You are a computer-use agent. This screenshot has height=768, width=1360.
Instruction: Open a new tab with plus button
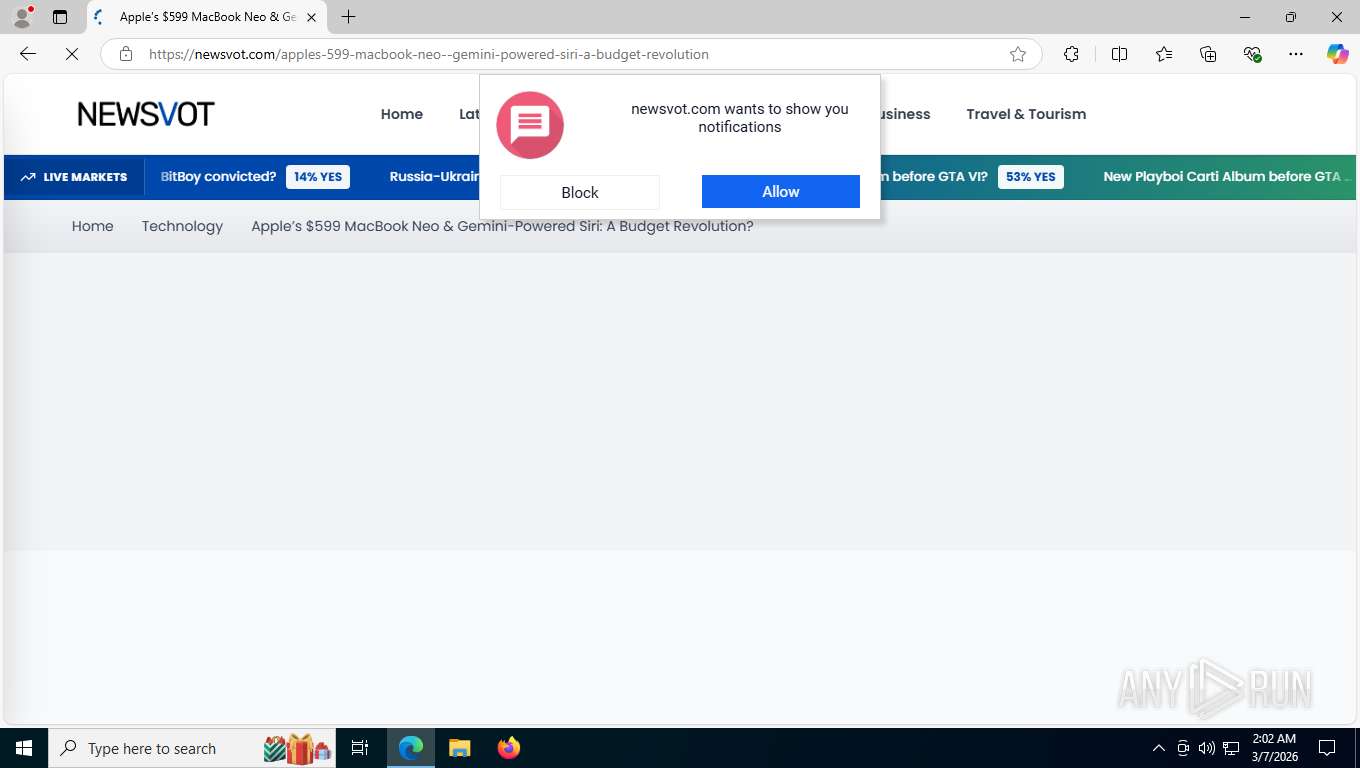(348, 17)
